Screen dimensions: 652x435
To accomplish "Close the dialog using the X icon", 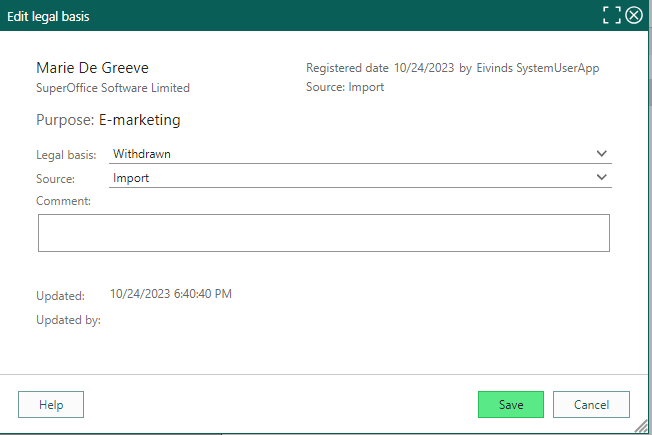I will (634, 15).
